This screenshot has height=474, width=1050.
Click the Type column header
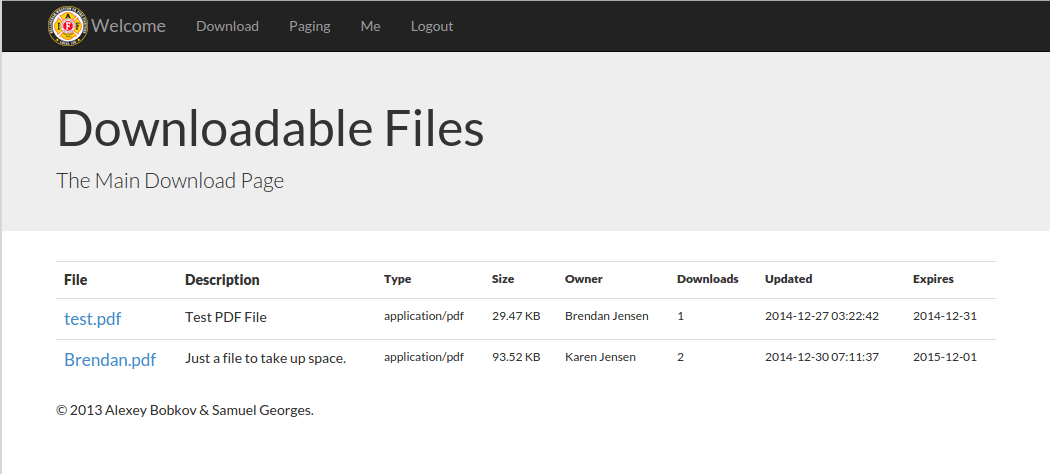pos(398,279)
